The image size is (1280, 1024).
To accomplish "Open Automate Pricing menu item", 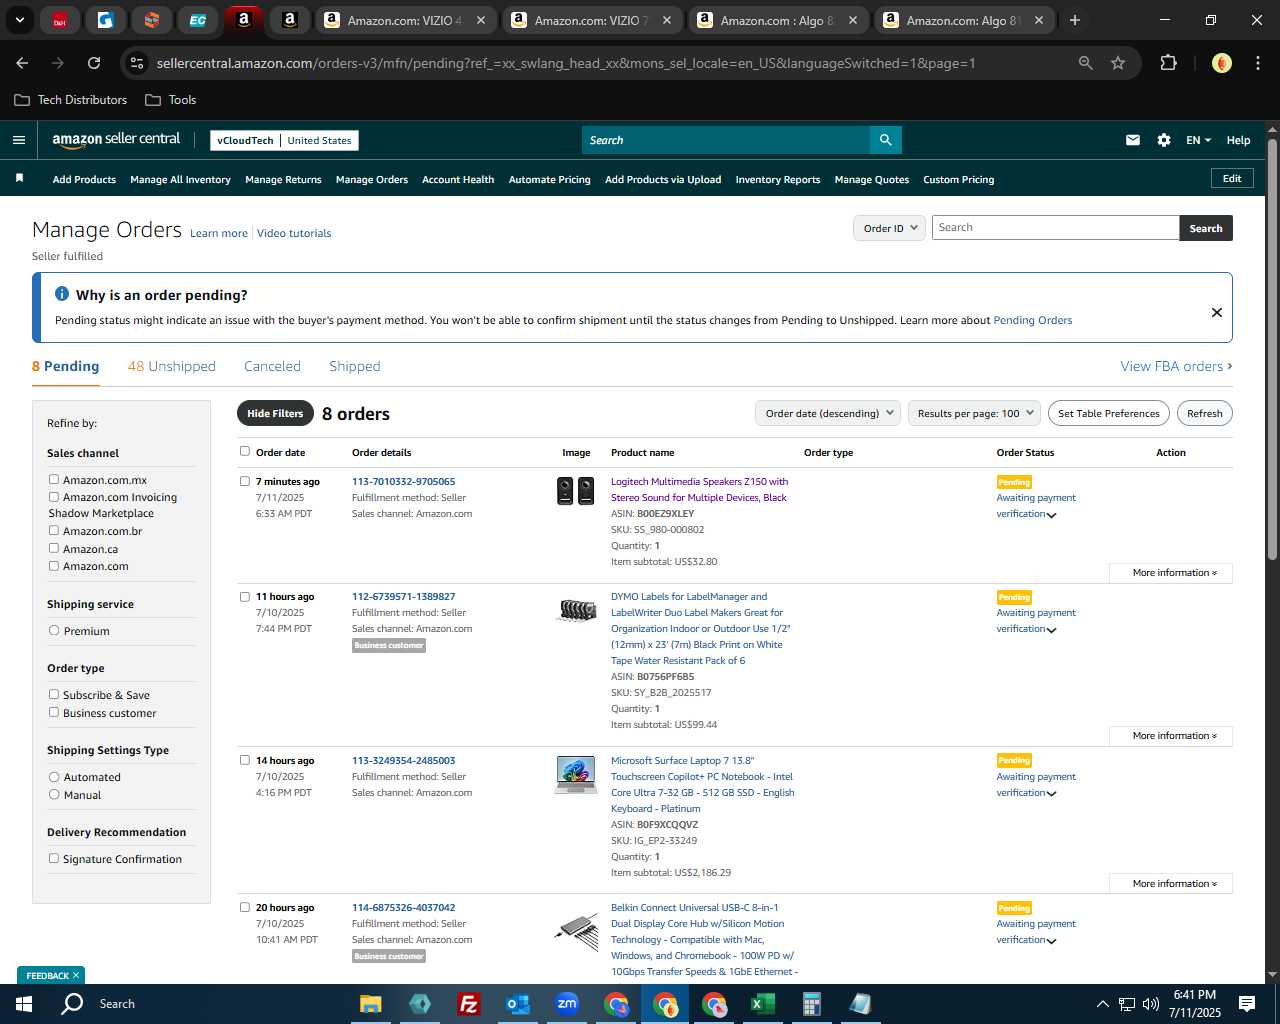I will click(549, 180).
